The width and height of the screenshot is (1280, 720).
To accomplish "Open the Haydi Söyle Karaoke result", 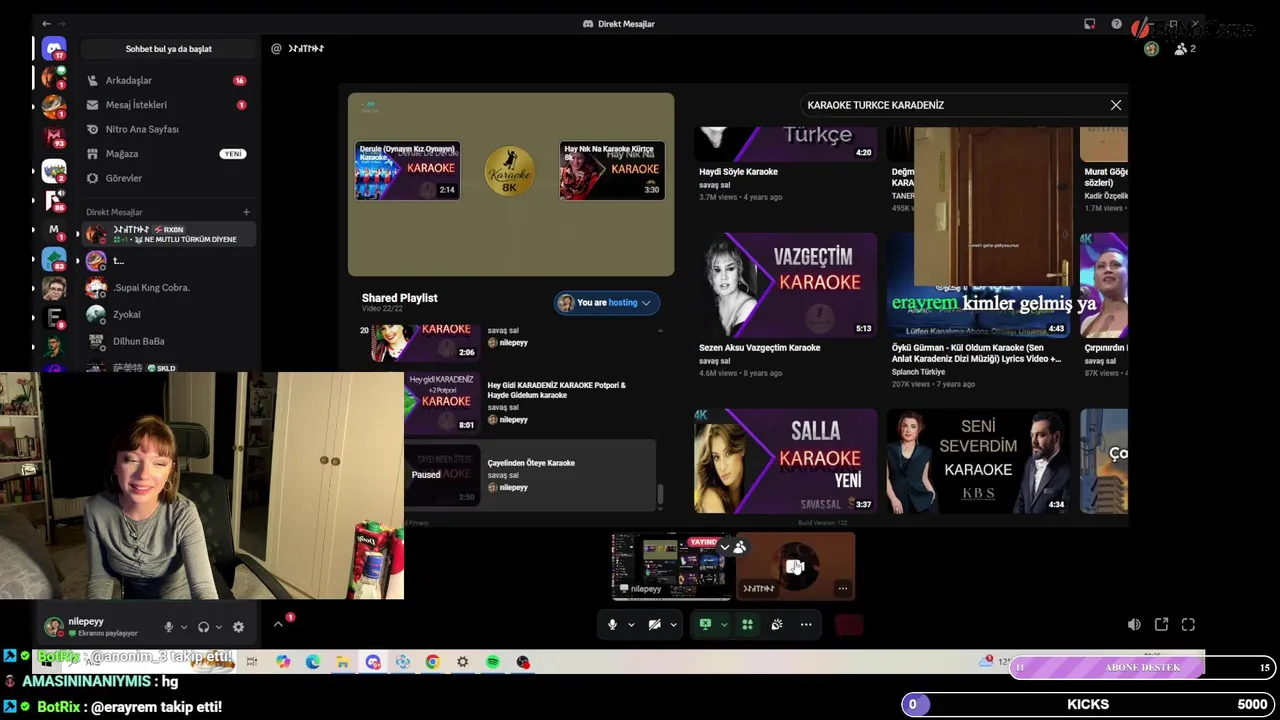I will (x=738, y=172).
